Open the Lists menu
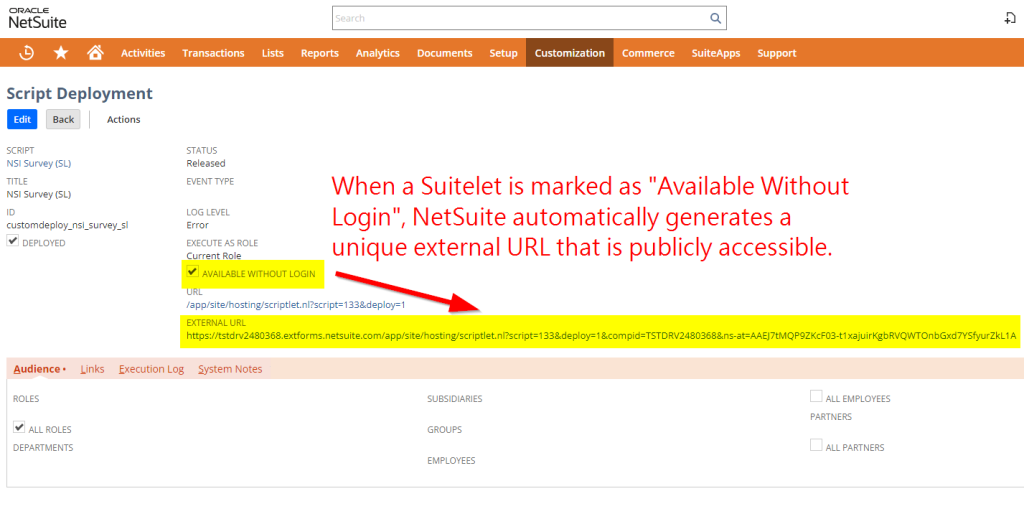Screen dimensions: 1024x509 (273, 53)
